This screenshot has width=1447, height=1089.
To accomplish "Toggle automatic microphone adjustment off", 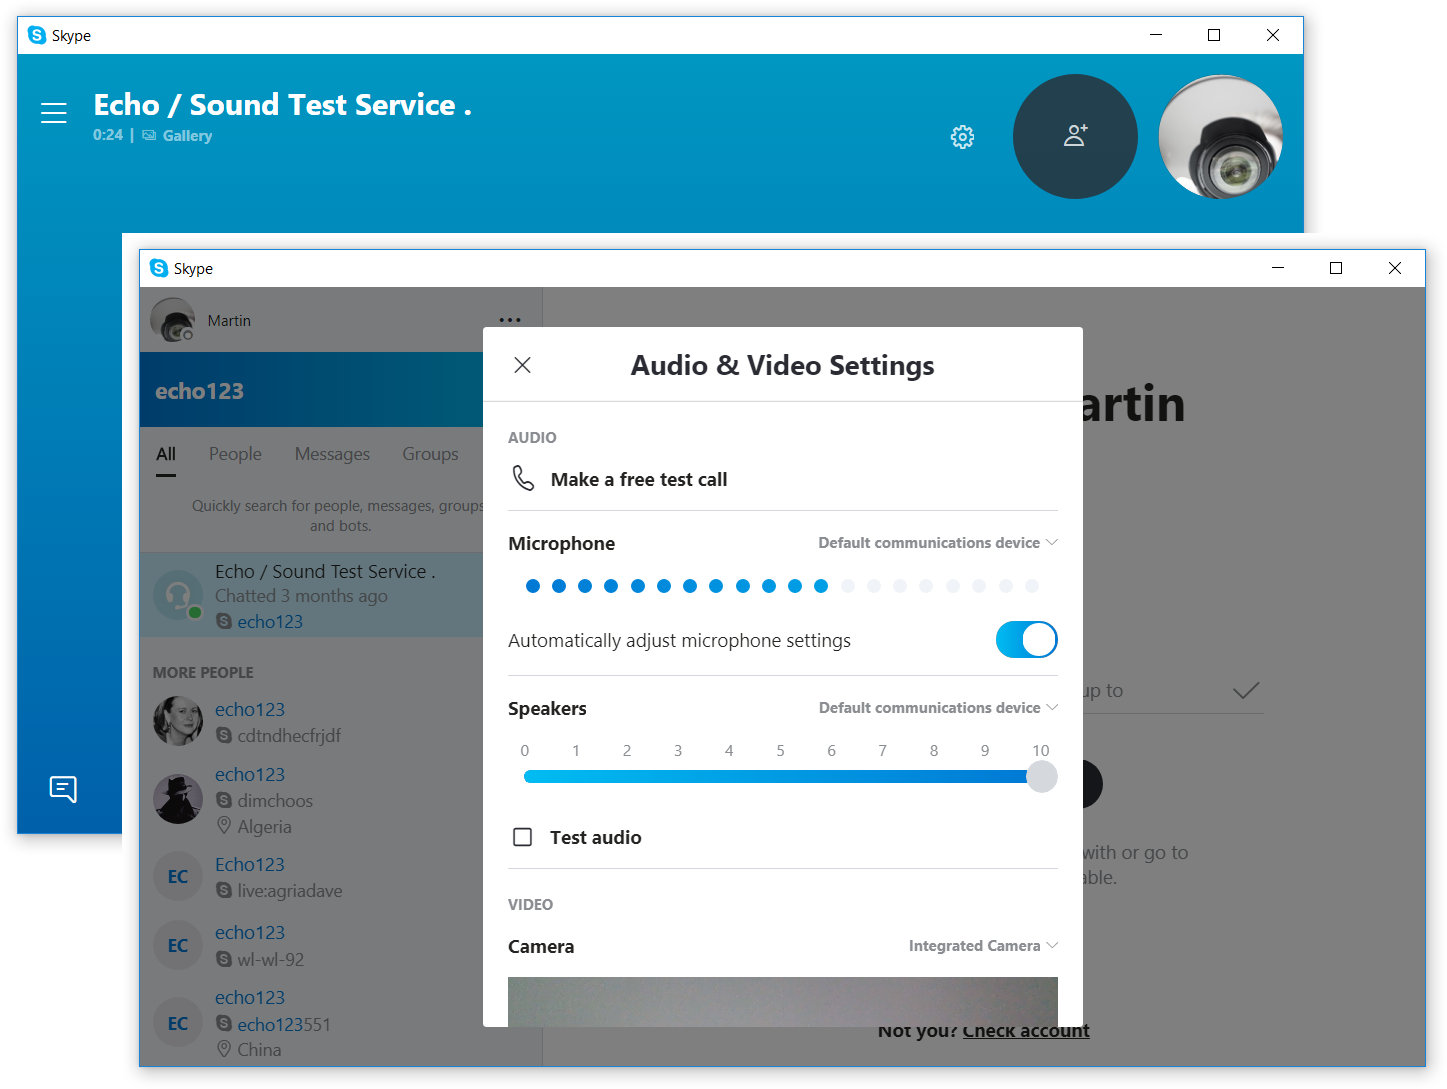I will tap(1026, 640).
